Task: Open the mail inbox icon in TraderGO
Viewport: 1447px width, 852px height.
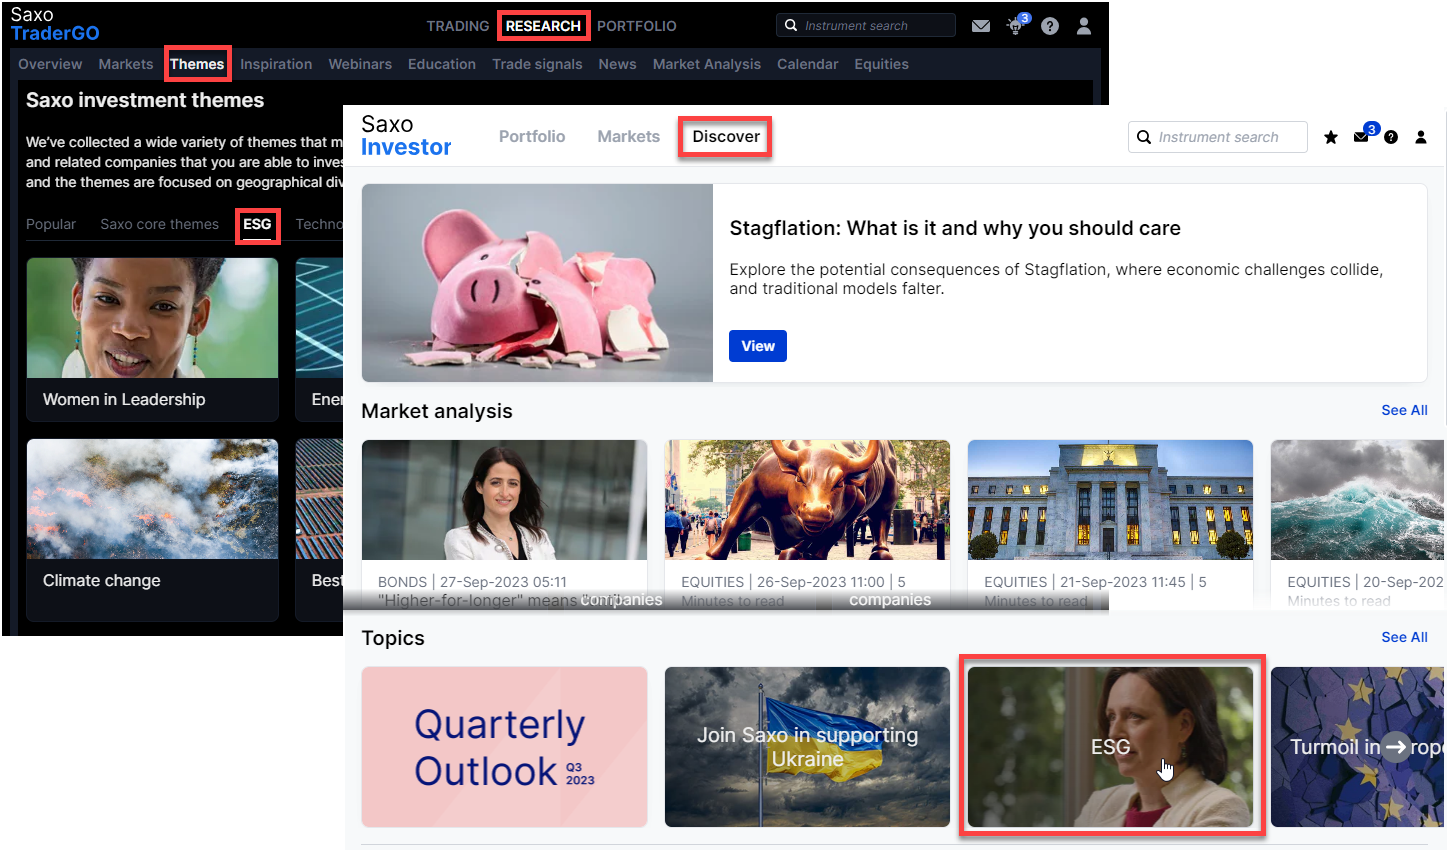Action: (980, 26)
